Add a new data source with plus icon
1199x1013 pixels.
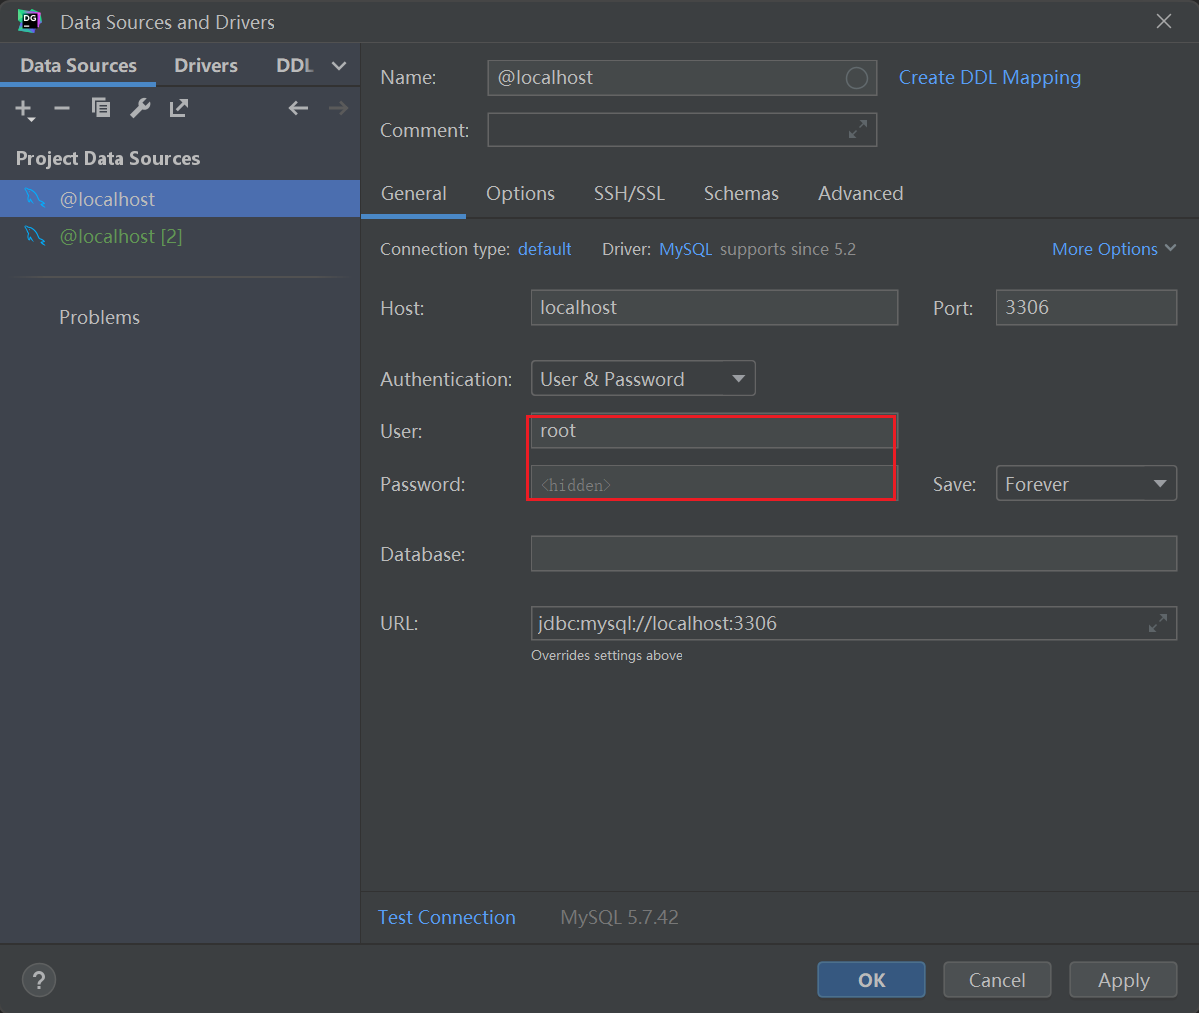click(x=24, y=109)
